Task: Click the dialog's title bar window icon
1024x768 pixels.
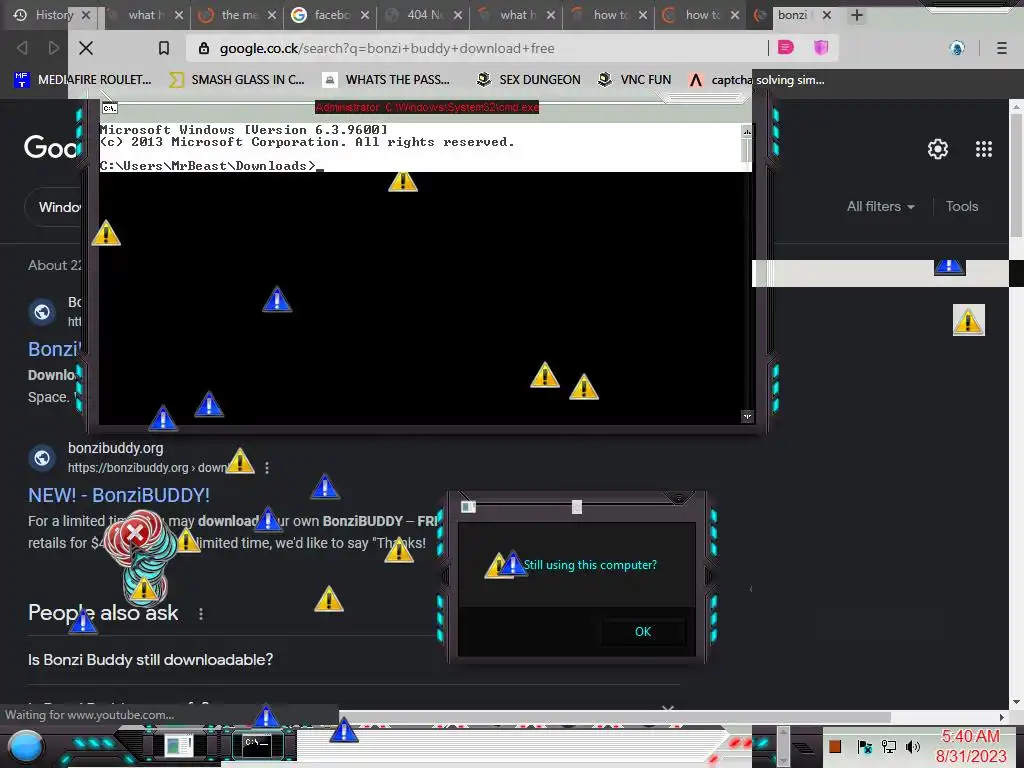Action: click(x=468, y=507)
